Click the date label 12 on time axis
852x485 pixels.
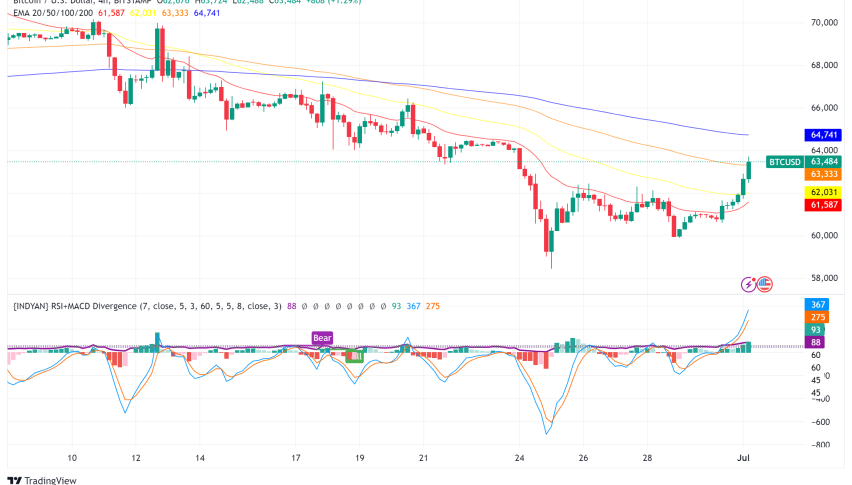click(x=136, y=458)
